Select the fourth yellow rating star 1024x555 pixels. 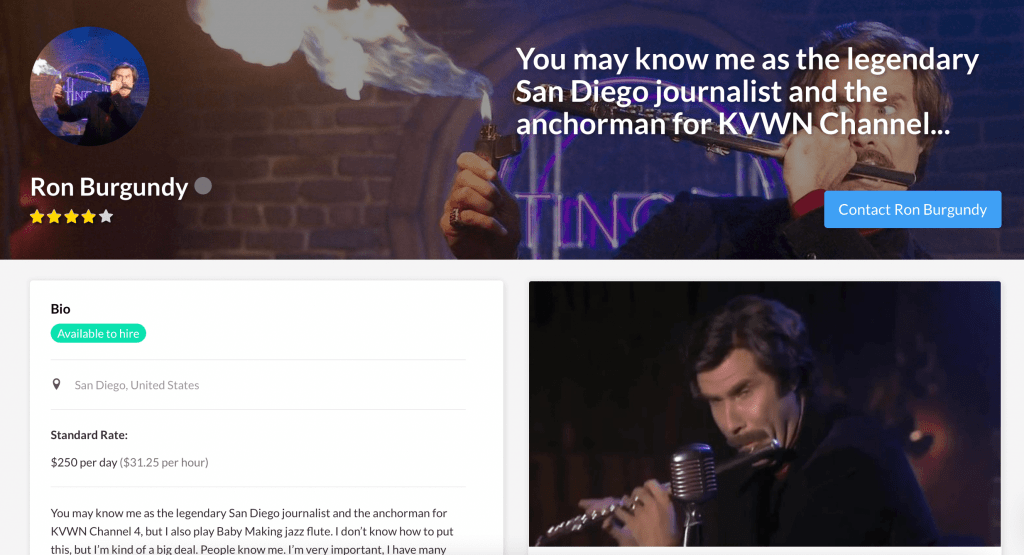coord(88,216)
